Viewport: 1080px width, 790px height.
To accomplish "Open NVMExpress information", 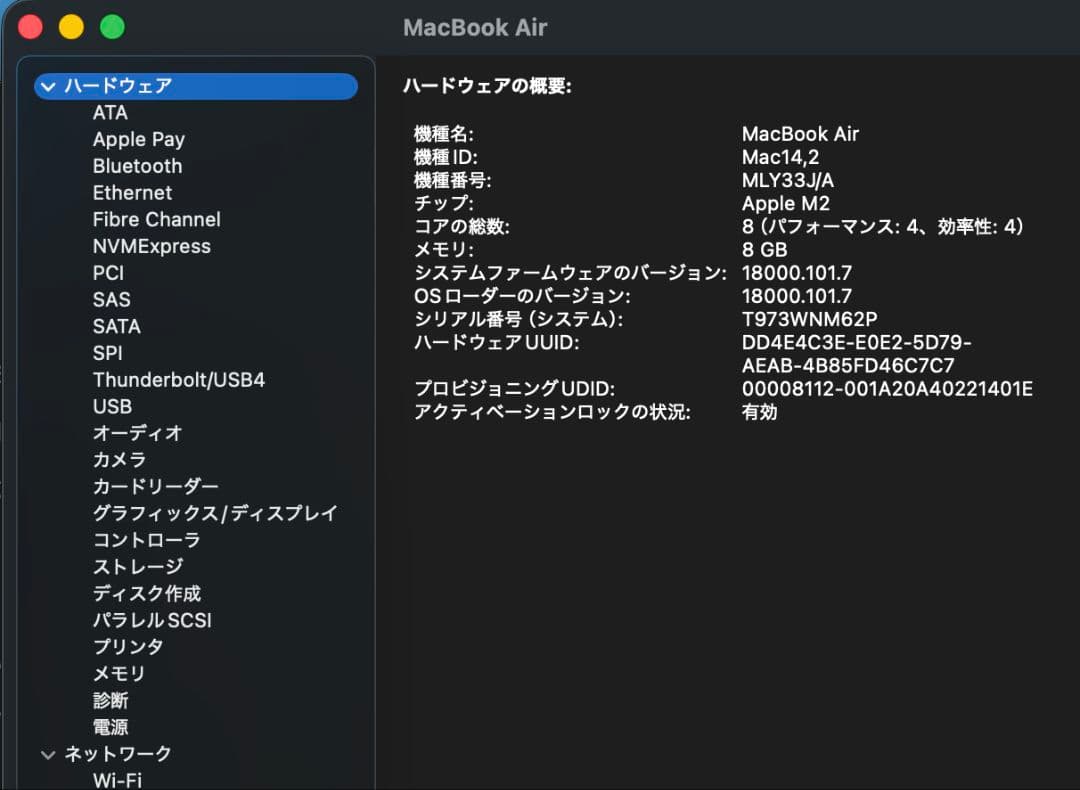I will (152, 247).
